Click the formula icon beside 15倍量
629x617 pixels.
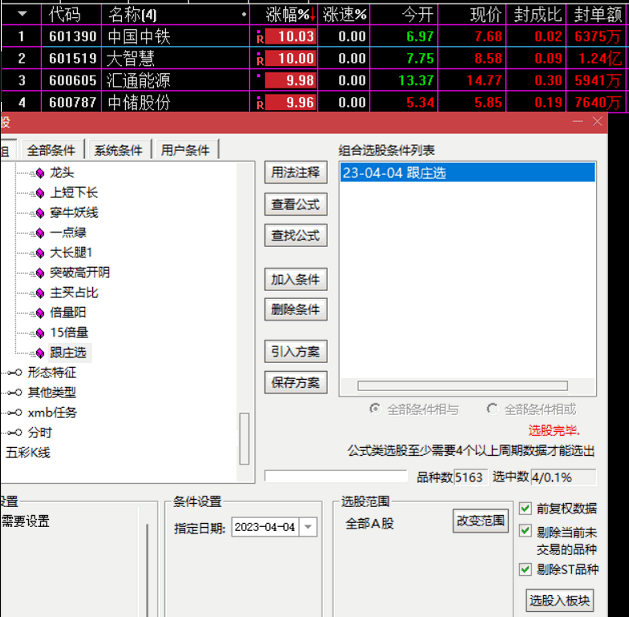pos(40,333)
